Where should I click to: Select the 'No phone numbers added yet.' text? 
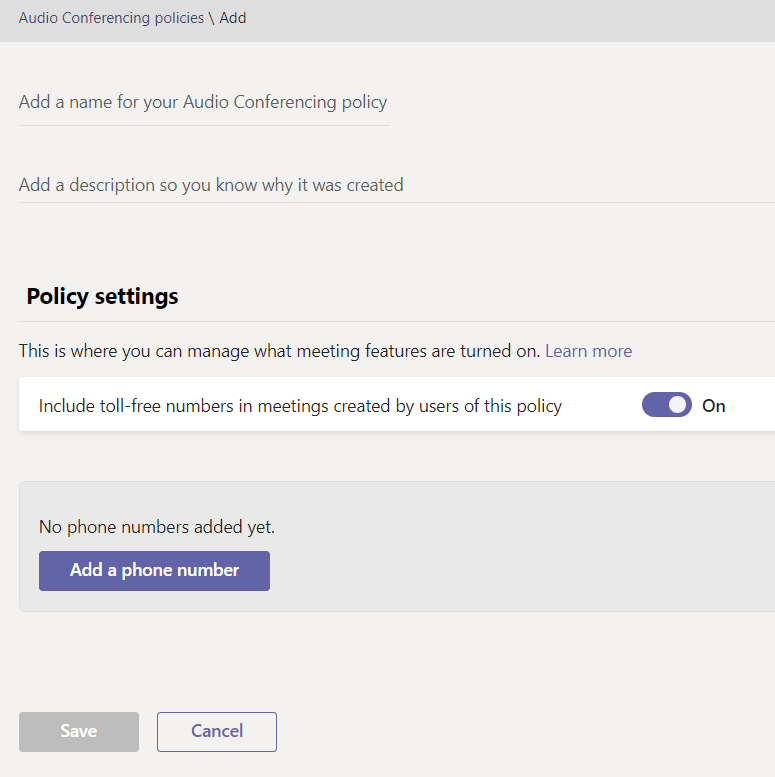tap(157, 527)
